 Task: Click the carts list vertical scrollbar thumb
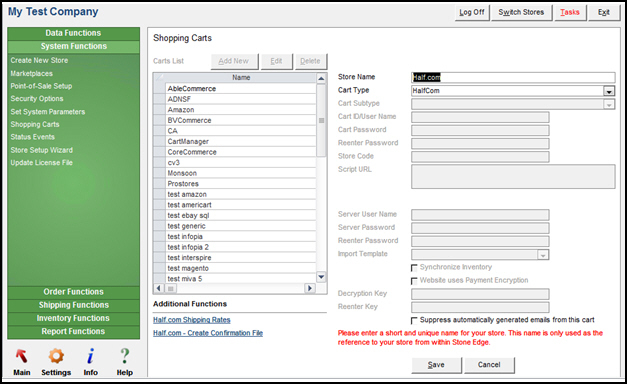pyautogui.click(x=321, y=120)
